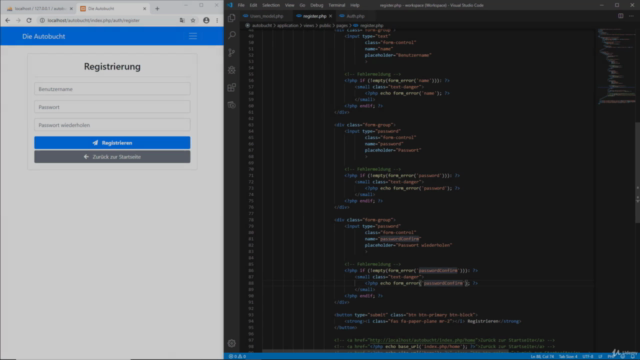Click the application breadcrumb segment
The width and height of the screenshot is (640, 360).
(288, 25)
